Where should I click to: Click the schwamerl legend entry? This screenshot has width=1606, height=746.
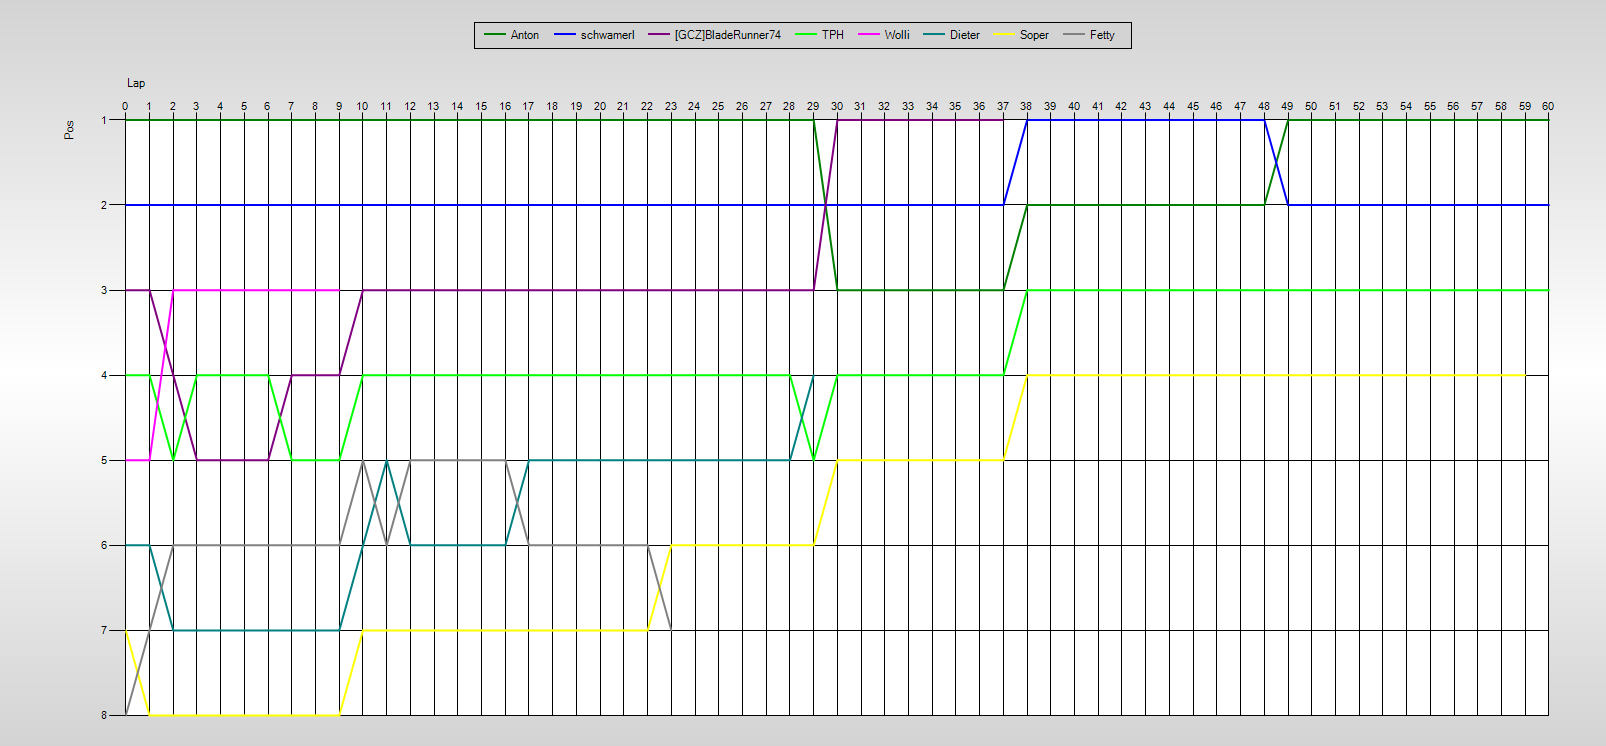pos(594,35)
